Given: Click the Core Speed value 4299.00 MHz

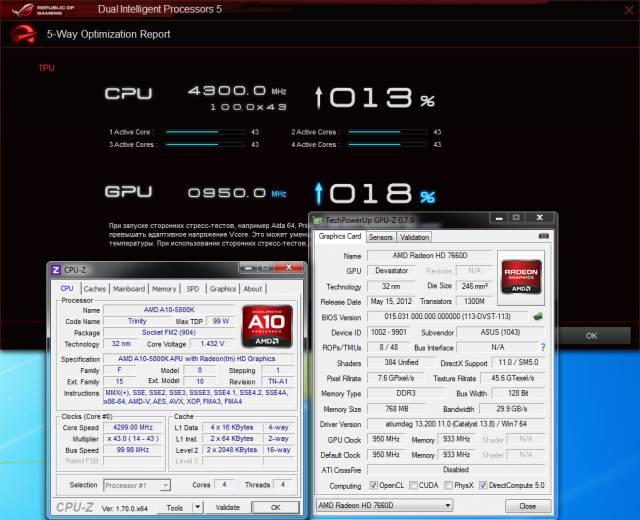Looking at the screenshot, I should click(x=133, y=427).
